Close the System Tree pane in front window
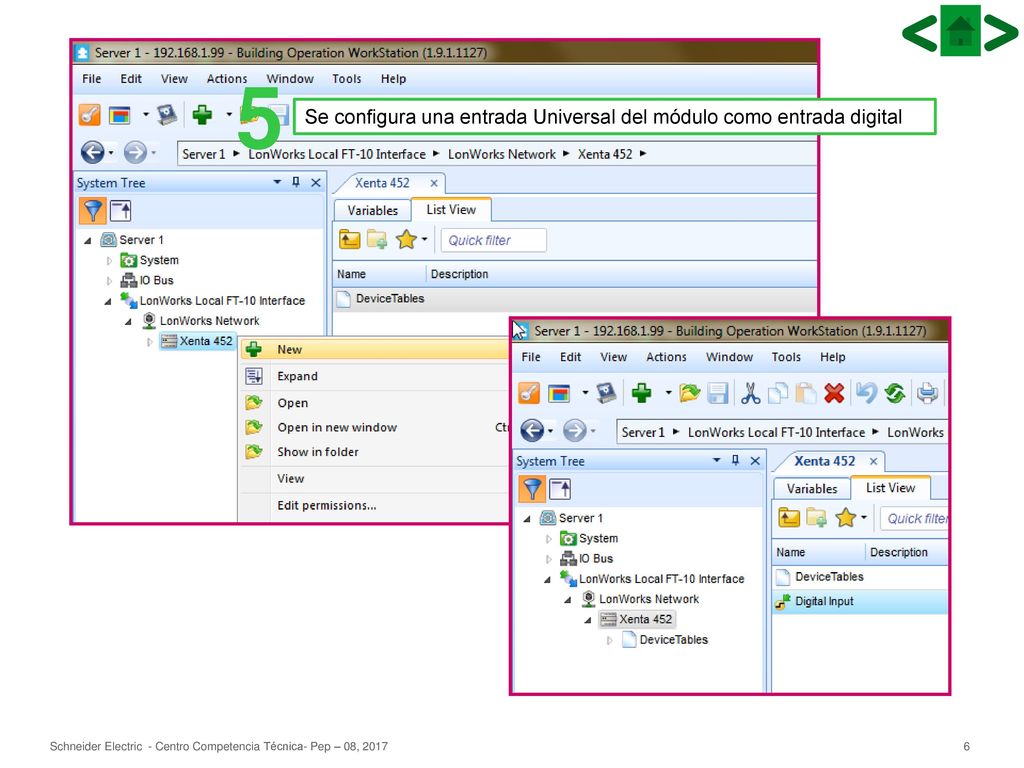Screen dimensions: 1024x768 [x=756, y=461]
